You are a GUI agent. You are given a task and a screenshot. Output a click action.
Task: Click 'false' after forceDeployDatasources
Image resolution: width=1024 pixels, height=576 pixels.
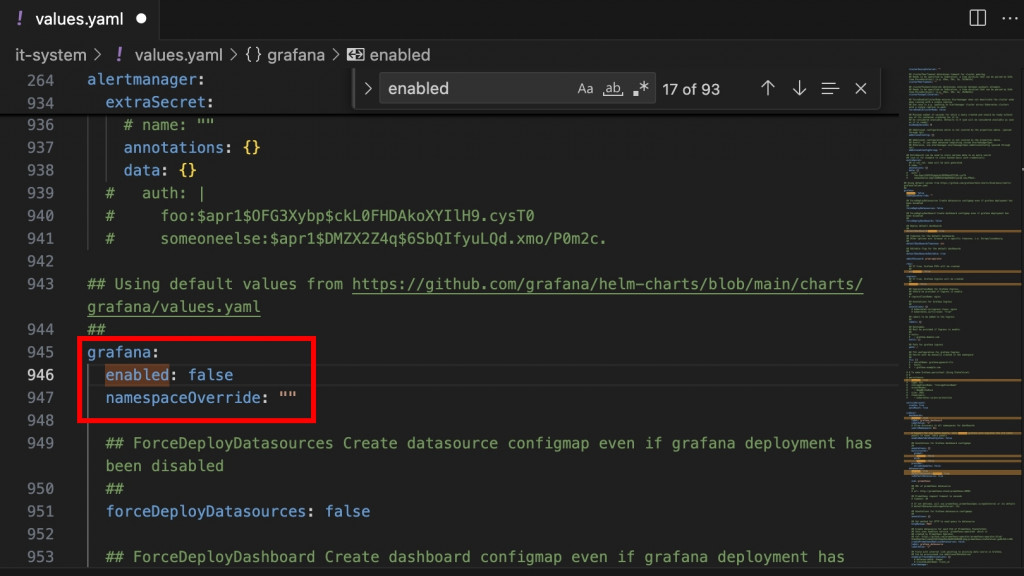coord(347,511)
